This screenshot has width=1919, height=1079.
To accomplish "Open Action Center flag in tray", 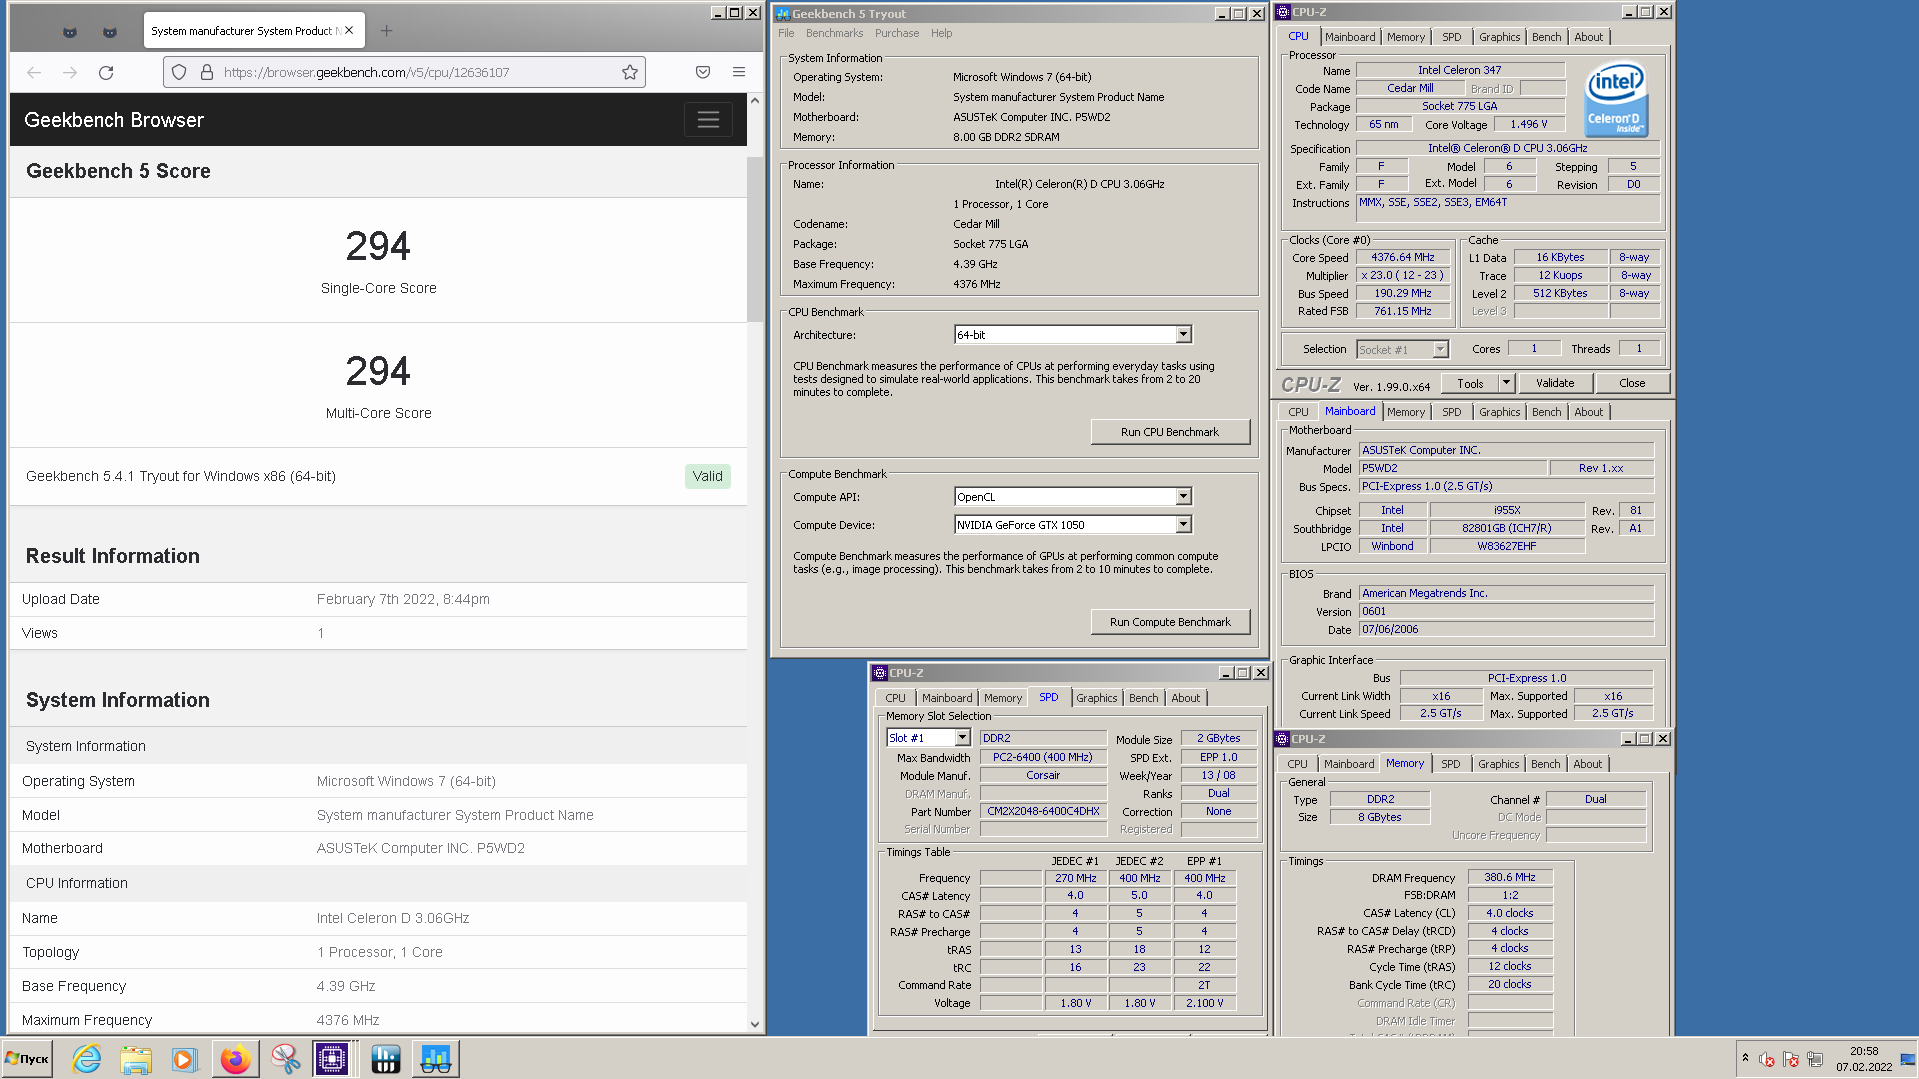I will pyautogui.click(x=1791, y=1059).
